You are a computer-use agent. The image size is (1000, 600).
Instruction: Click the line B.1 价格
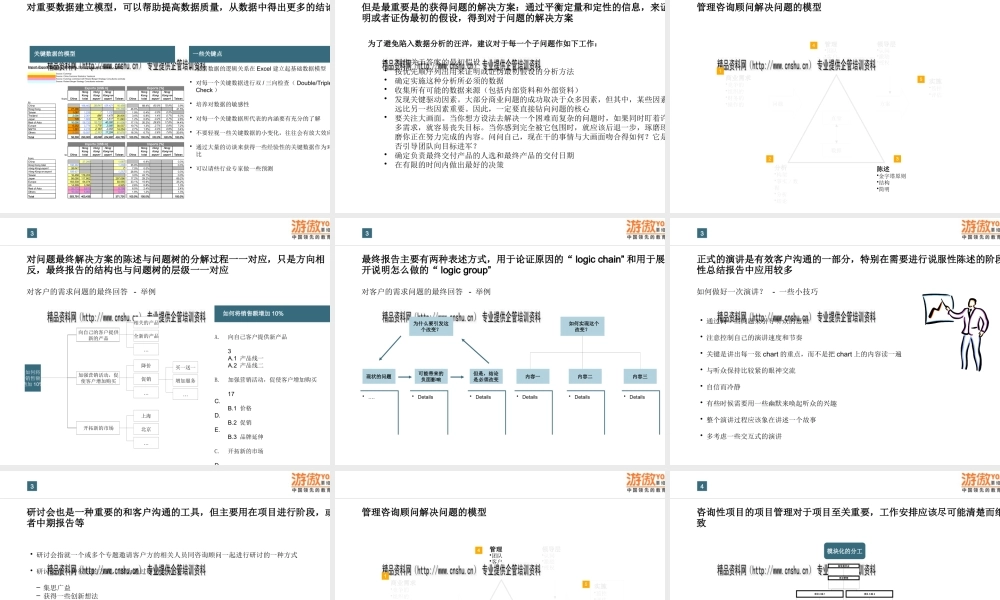click(x=240, y=408)
